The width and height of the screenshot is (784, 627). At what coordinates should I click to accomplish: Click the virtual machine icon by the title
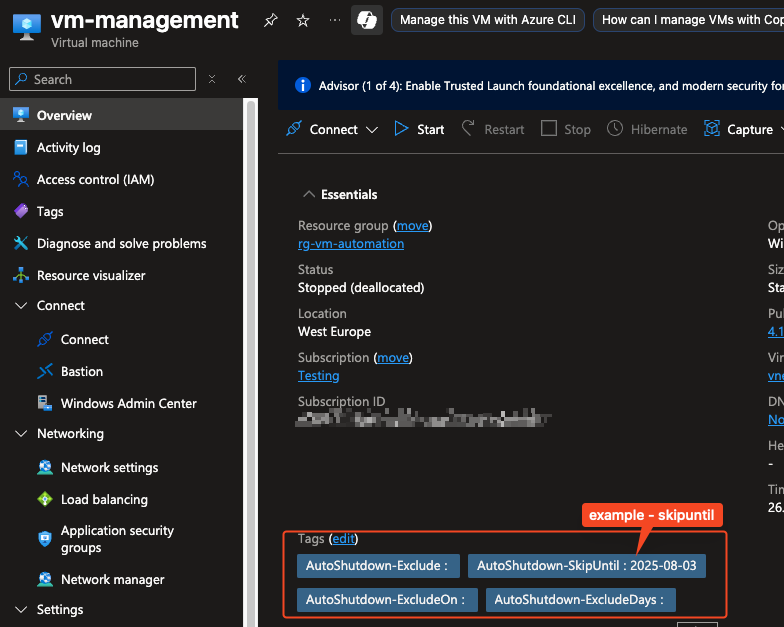tap(27, 28)
